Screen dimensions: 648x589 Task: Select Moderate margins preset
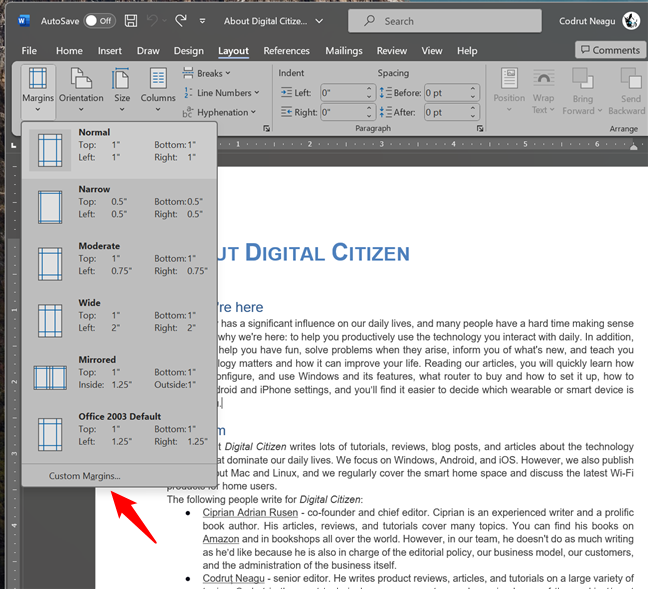point(119,264)
